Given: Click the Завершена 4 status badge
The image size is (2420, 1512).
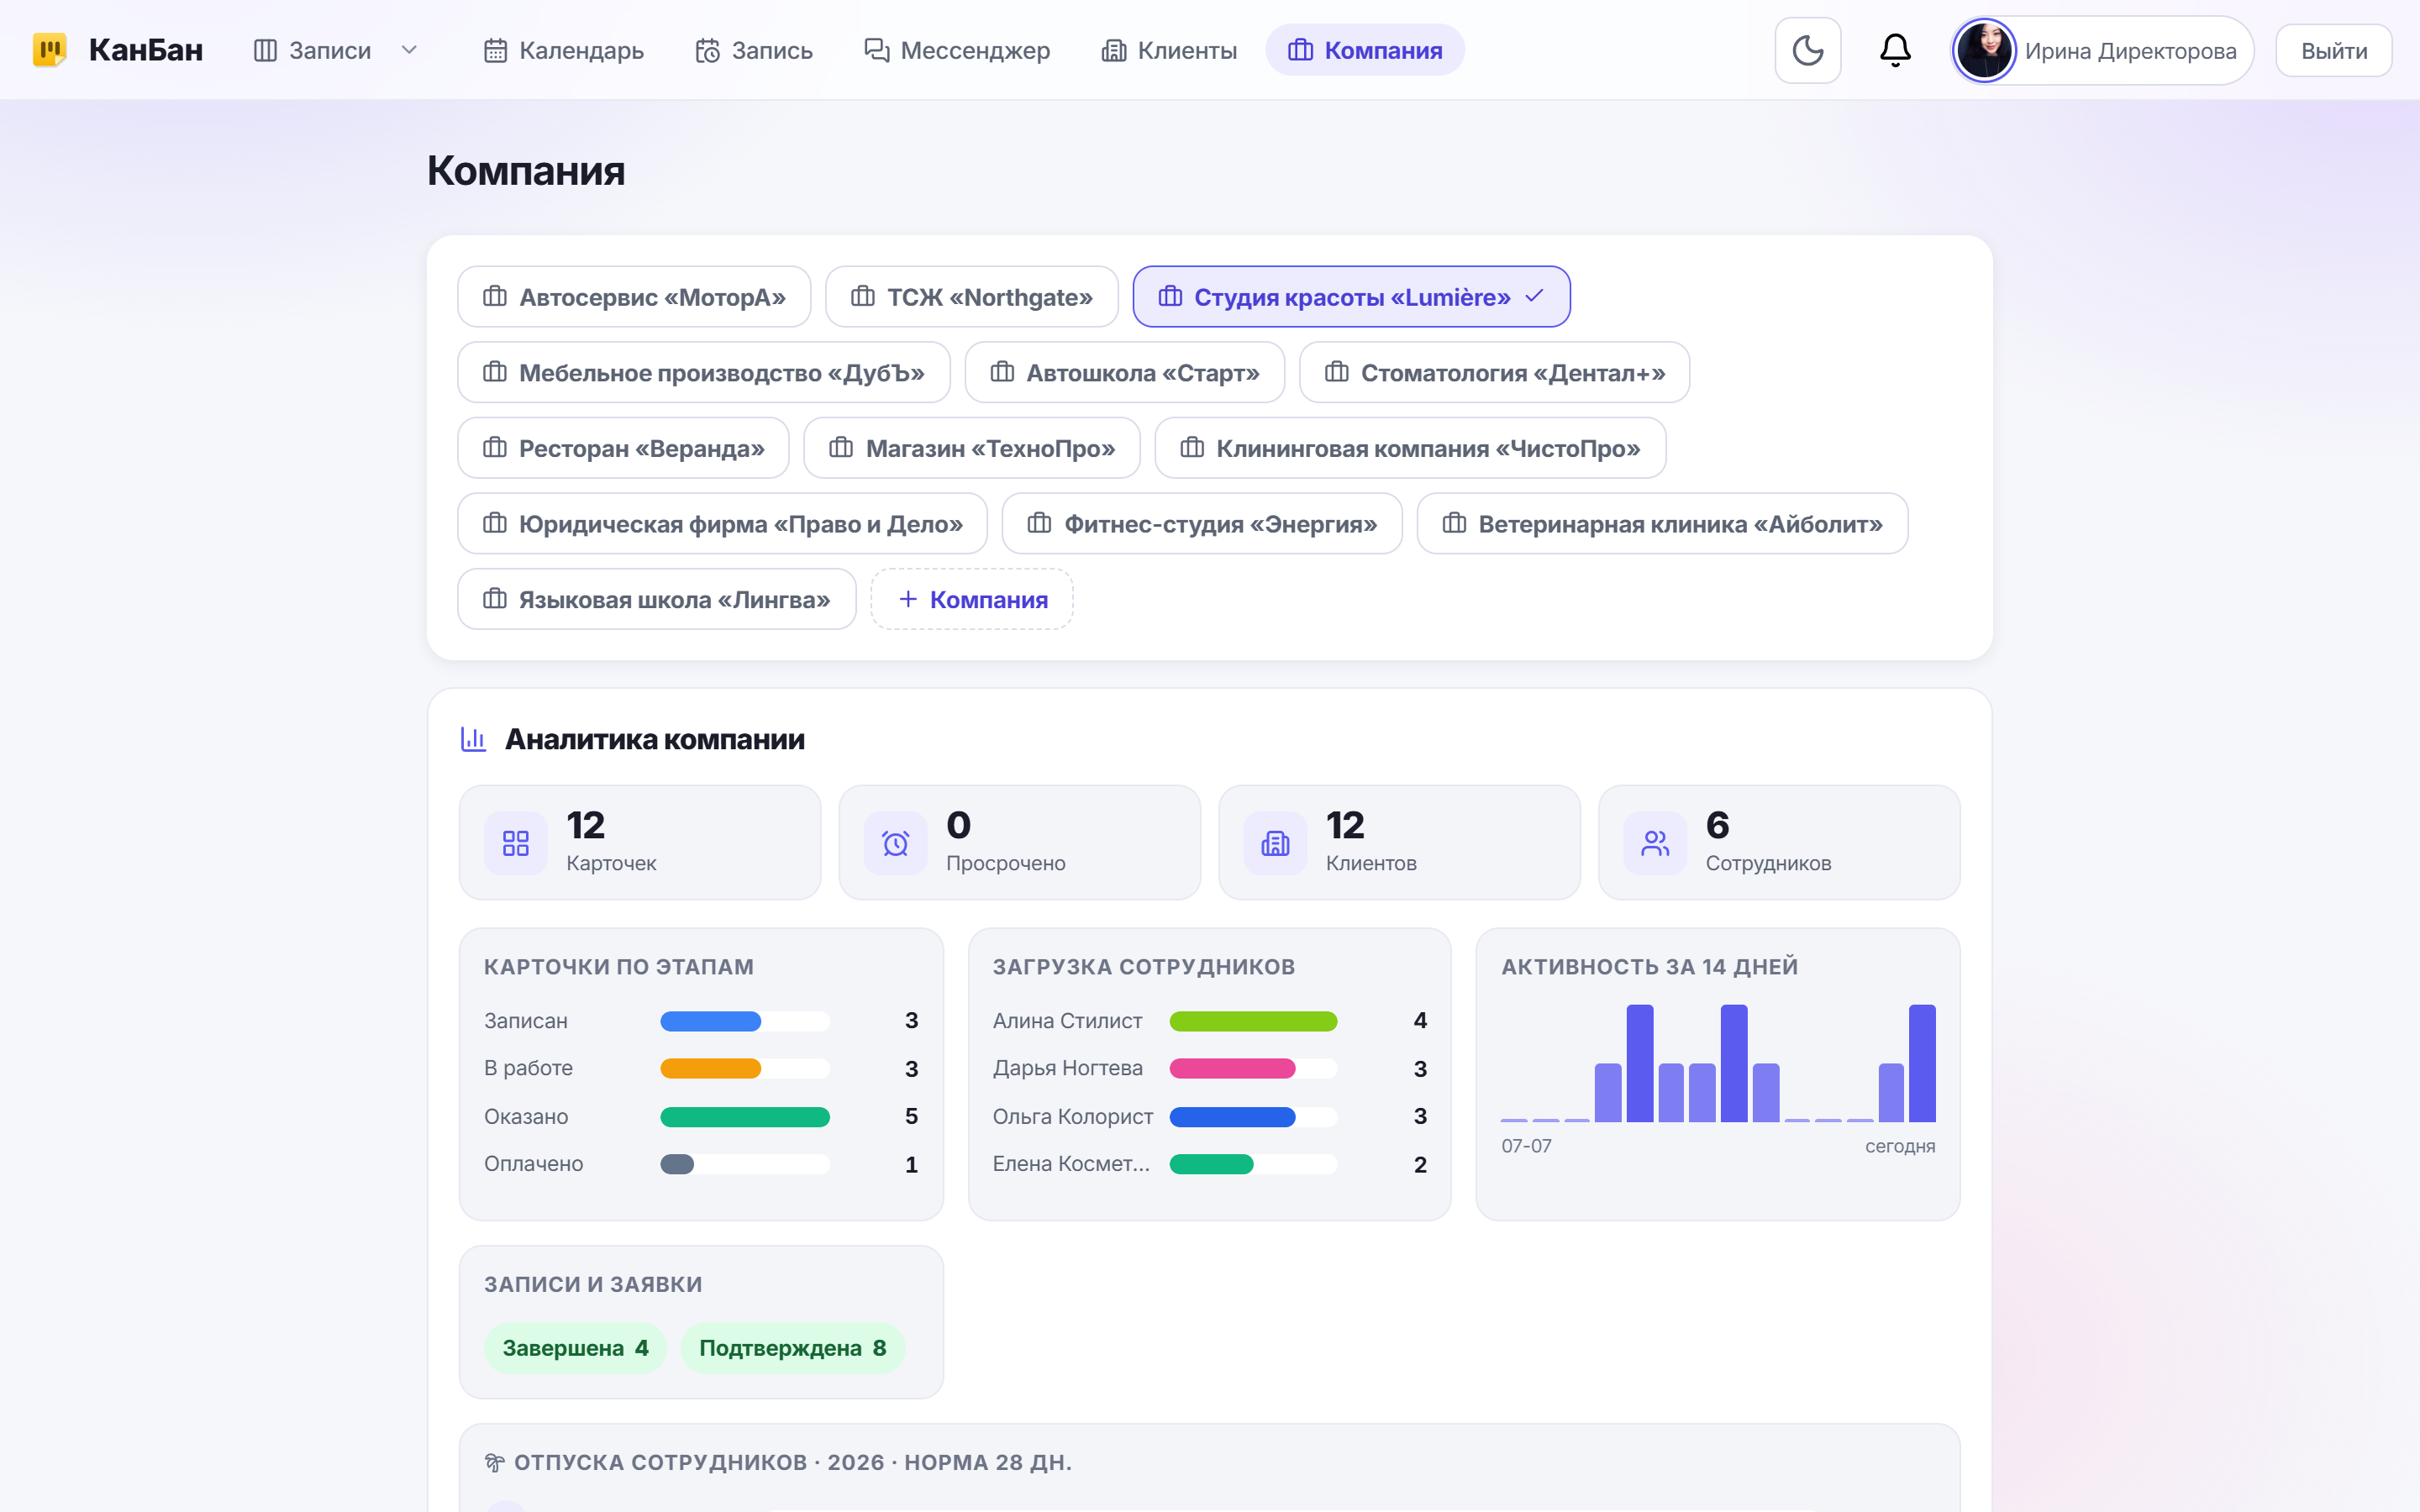Looking at the screenshot, I should pyautogui.click(x=575, y=1348).
